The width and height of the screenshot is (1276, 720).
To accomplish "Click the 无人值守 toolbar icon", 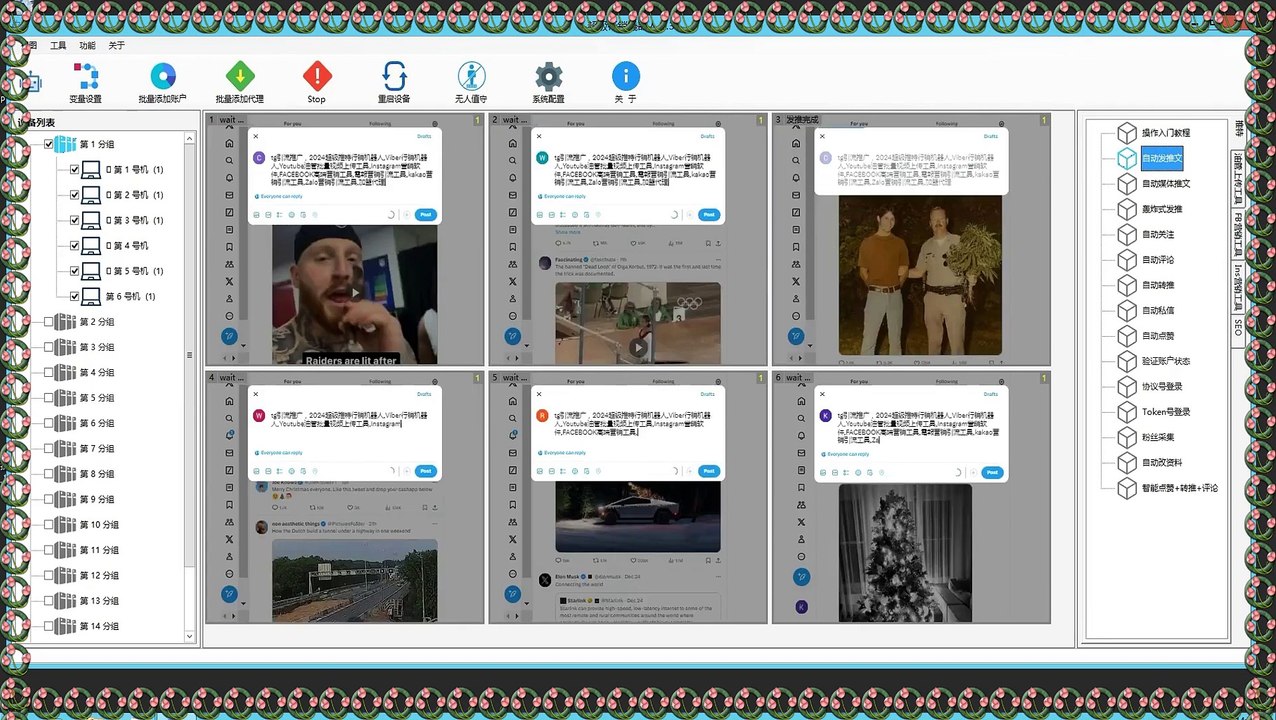I will click(471, 76).
